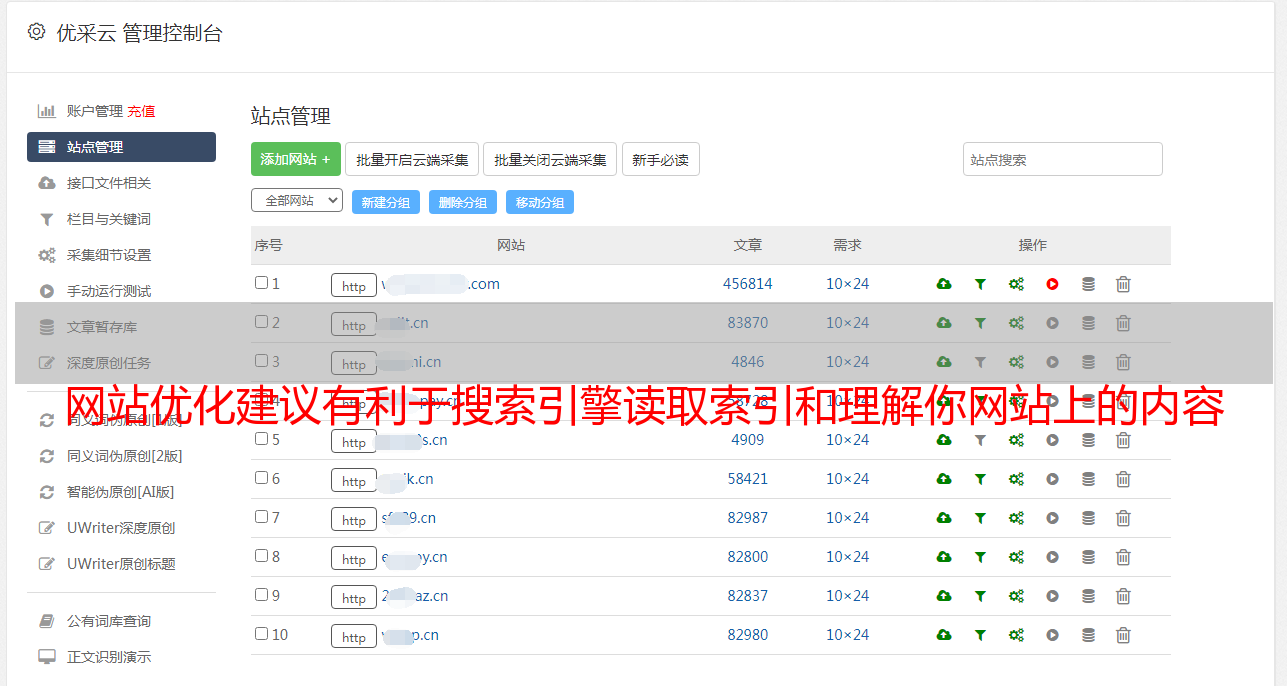Tick the checkbox for row 3
Image resolution: width=1287 pixels, height=686 pixels.
click(x=261, y=361)
